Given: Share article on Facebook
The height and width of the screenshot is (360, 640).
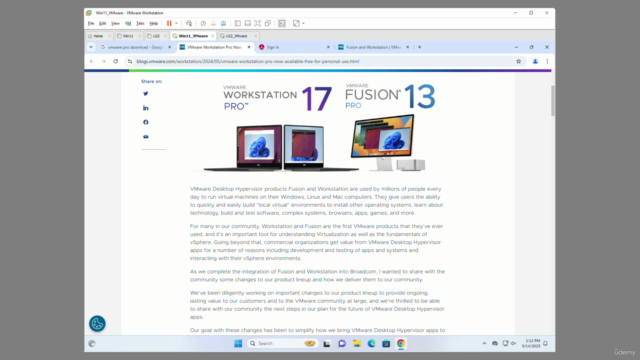Looking at the screenshot, I should click(x=146, y=122).
